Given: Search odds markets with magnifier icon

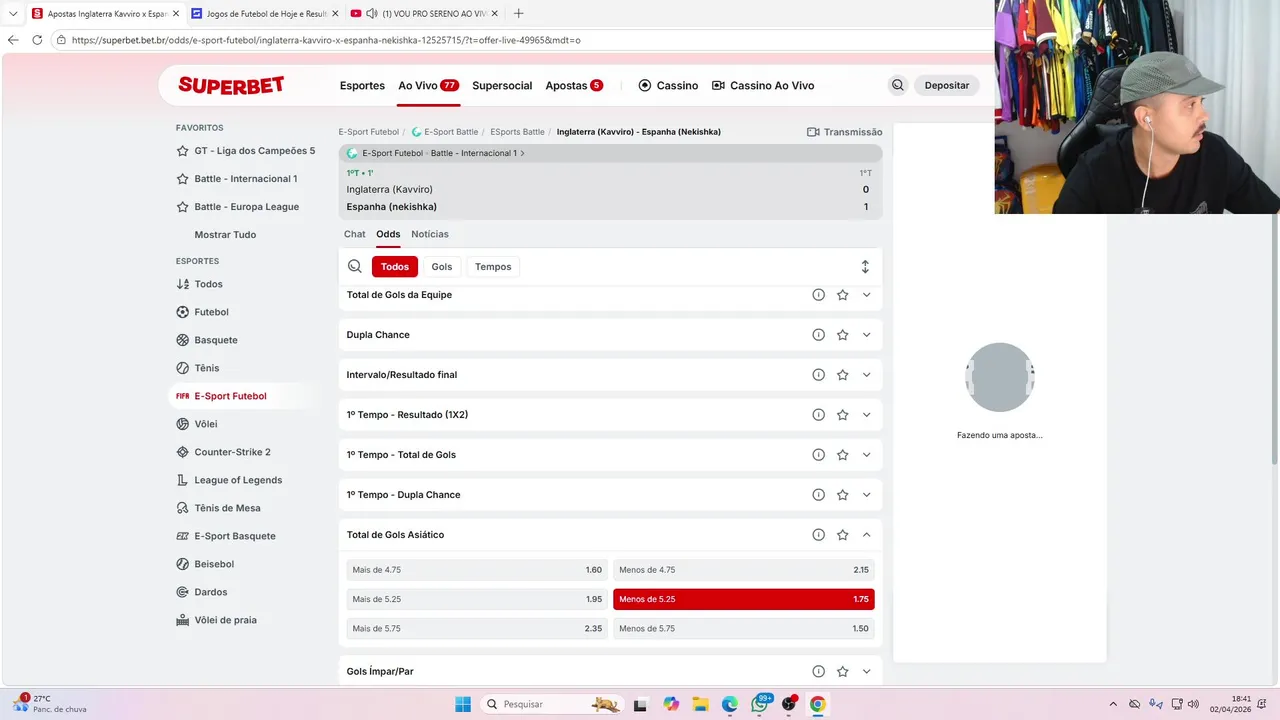Looking at the screenshot, I should [x=355, y=267].
